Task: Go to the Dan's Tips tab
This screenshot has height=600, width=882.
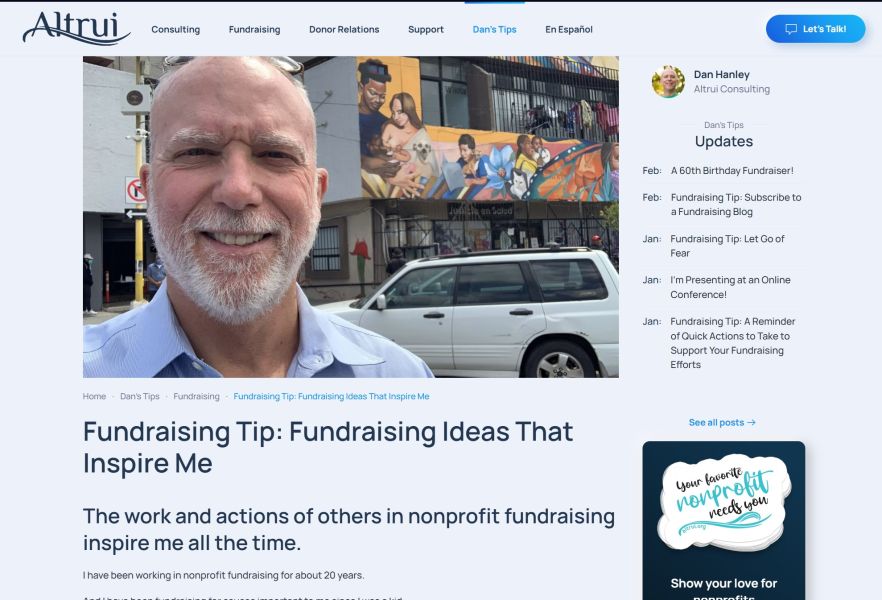Action: pos(494,29)
